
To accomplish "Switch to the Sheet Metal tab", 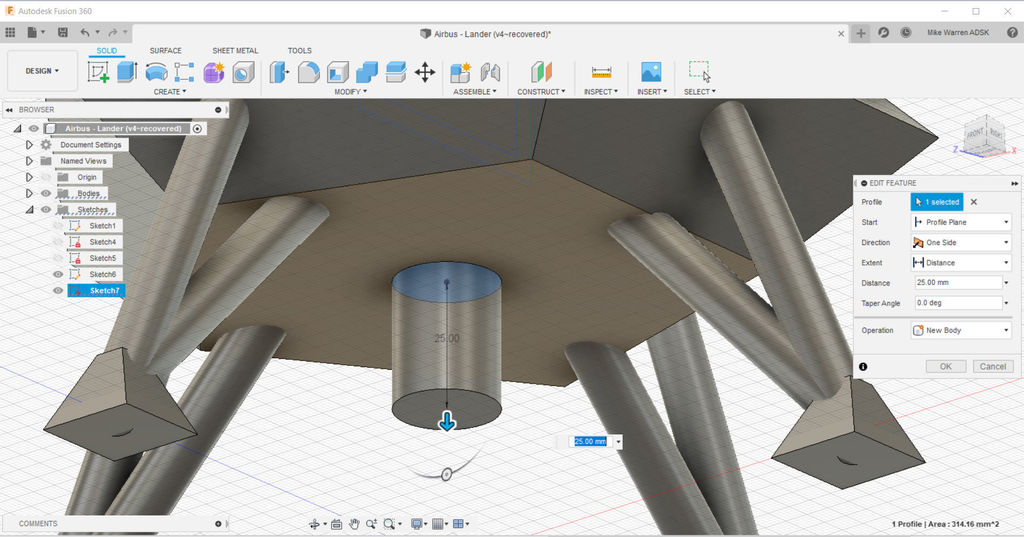I will 234,50.
